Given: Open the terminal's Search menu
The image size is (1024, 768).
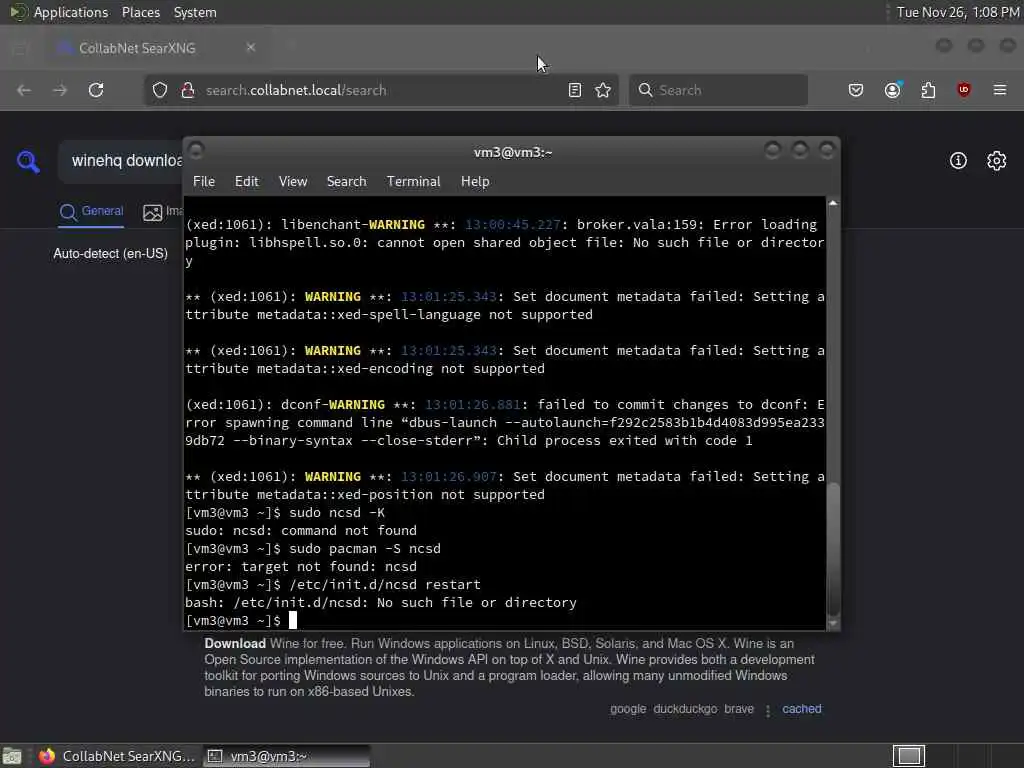Looking at the screenshot, I should [347, 182].
